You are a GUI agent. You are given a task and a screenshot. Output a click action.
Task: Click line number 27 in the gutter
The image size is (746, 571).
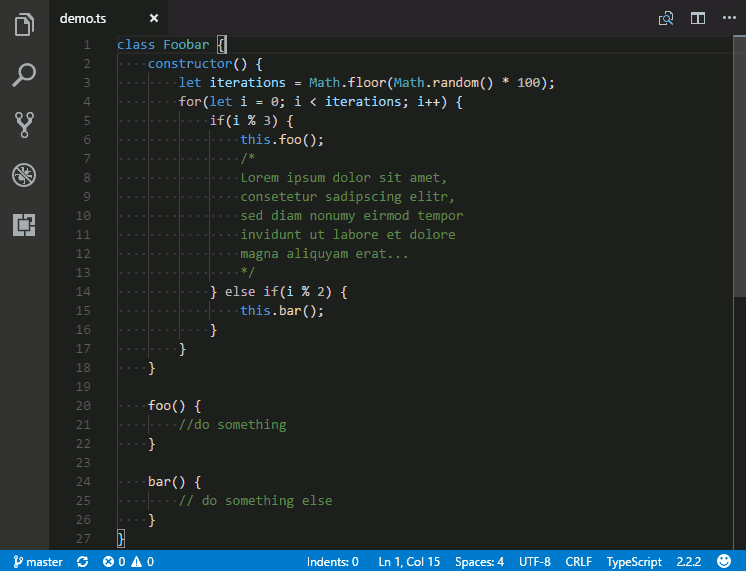click(x=83, y=539)
